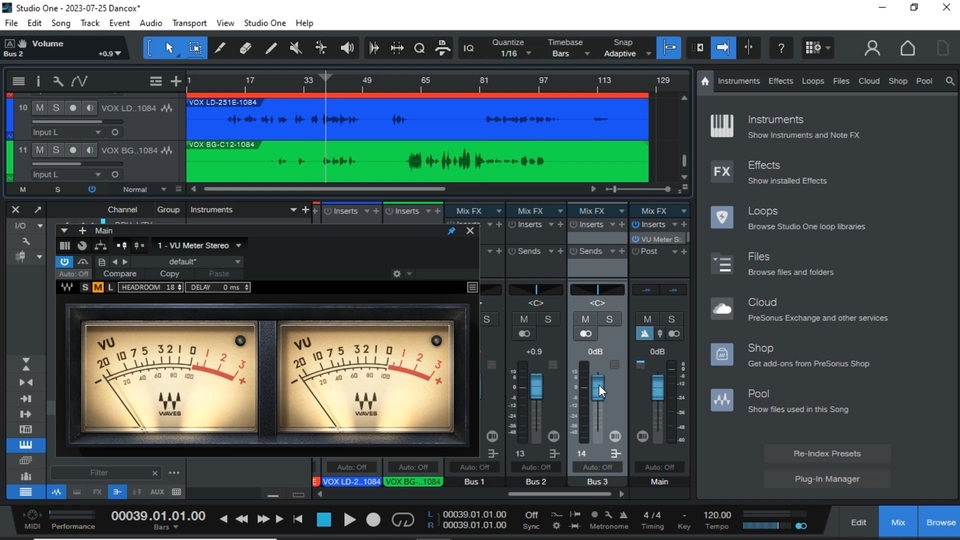Add a track with the plus icon

[176, 81]
